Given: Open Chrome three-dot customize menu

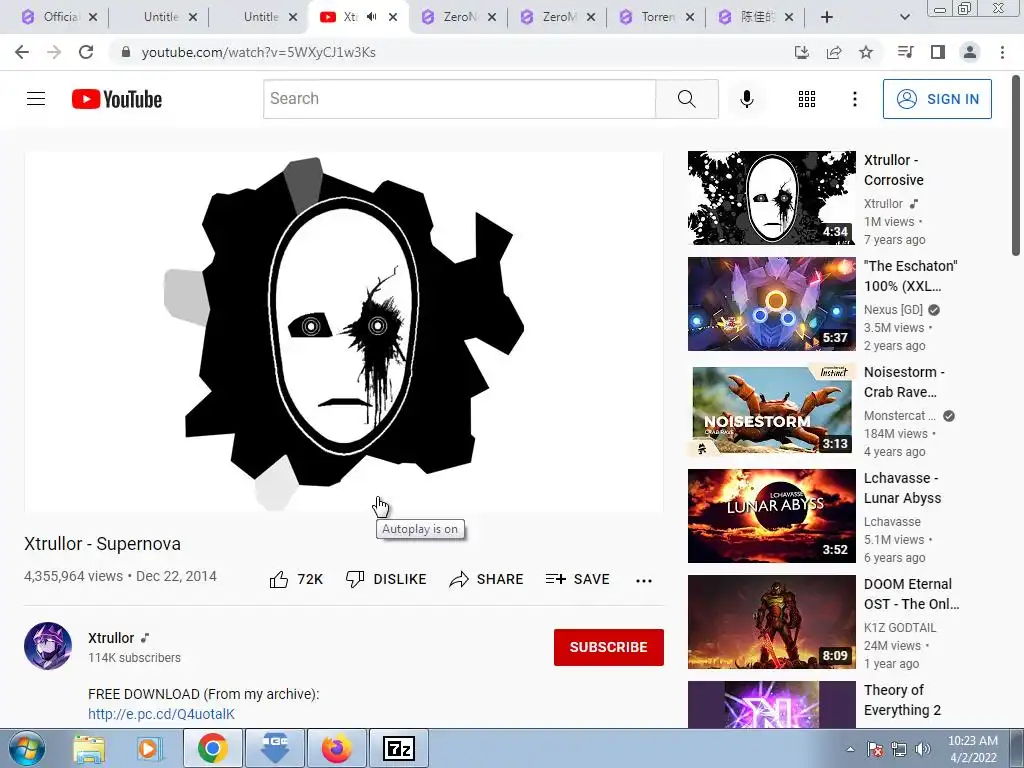Looking at the screenshot, I should (x=1002, y=52).
